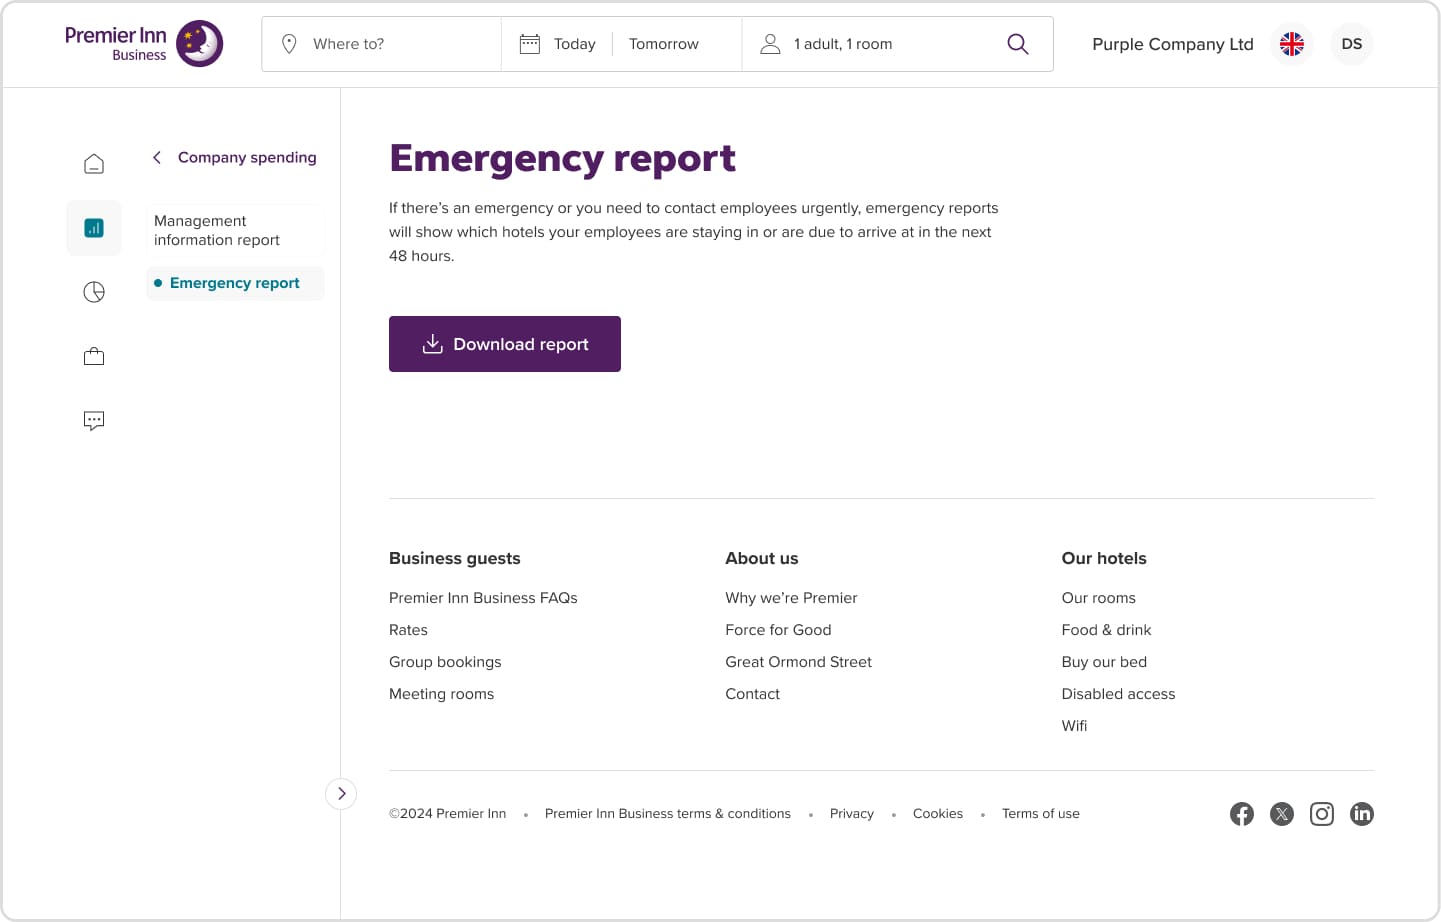Open the DS user avatar menu
The width and height of the screenshot is (1441, 922).
coord(1352,44)
